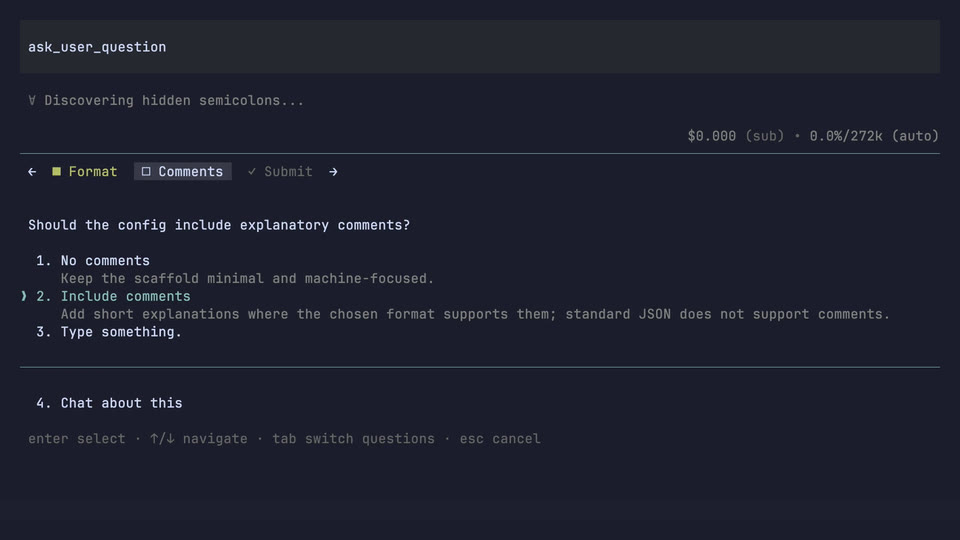
Task: Click the 0.0%/272k (auto) context indicator
Action: click(x=874, y=136)
